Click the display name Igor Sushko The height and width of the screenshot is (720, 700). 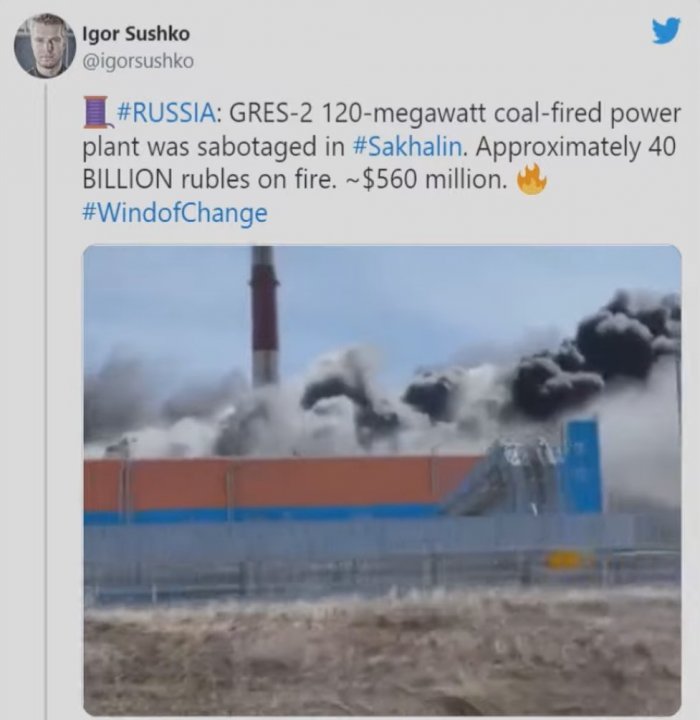(135, 34)
